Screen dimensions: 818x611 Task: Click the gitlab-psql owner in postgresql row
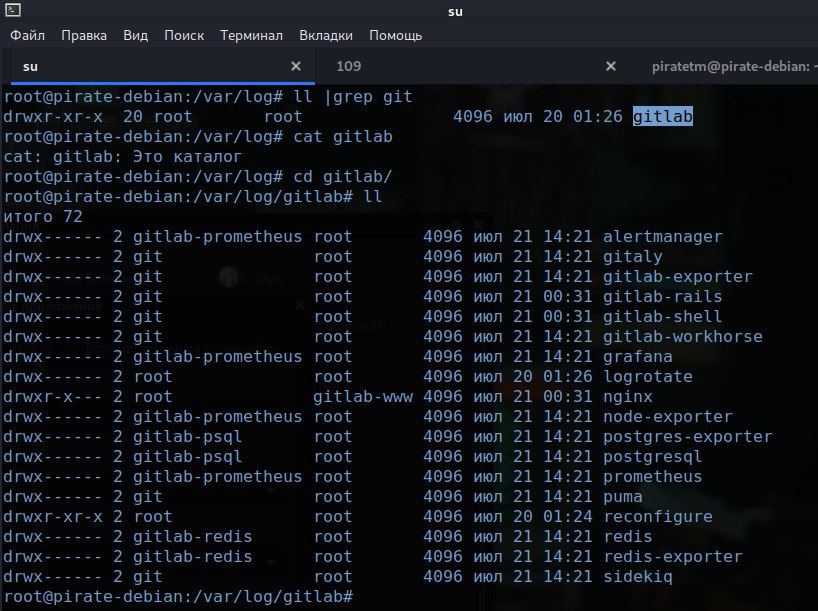187,457
